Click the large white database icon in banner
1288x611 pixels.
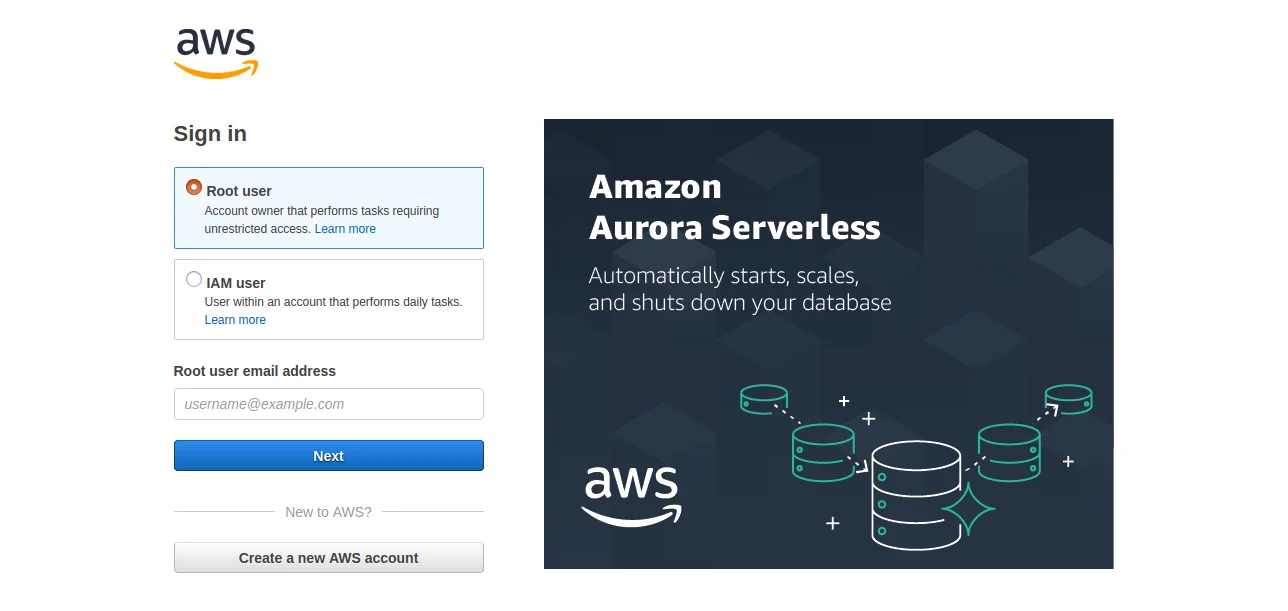coord(915,494)
